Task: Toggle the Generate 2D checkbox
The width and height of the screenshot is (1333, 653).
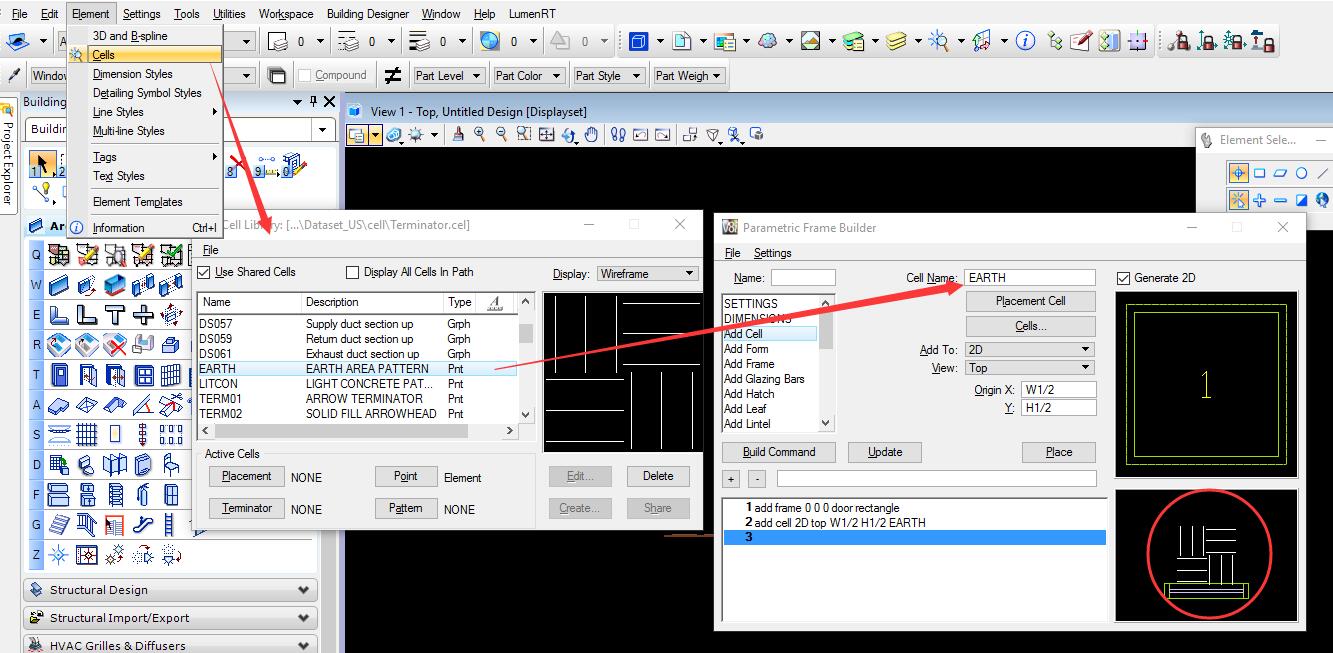Action: pos(1123,278)
